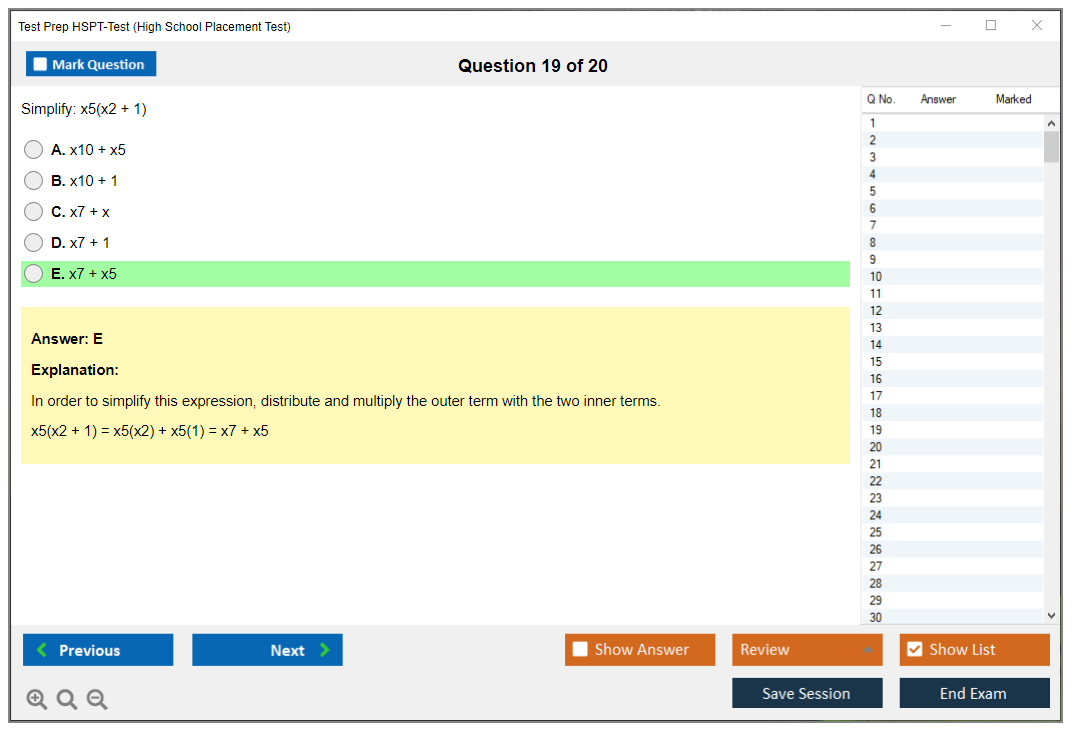Select highlighted answer E. x7 + x5
Screen dimensions: 1075x735
tap(34, 274)
